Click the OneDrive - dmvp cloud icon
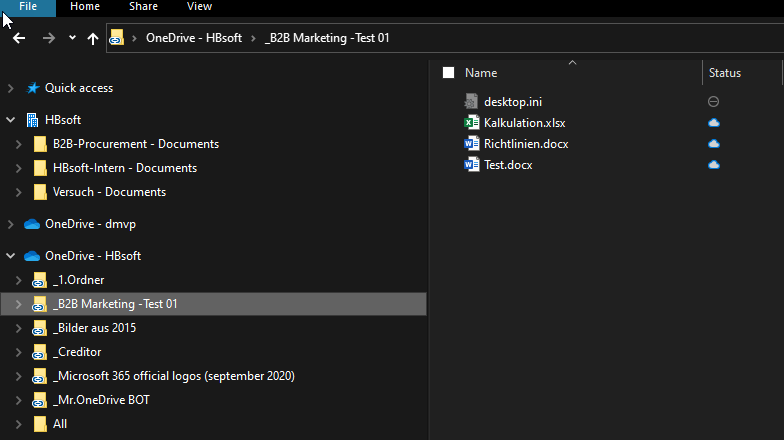The image size is (784, 440). pos(32,224)
